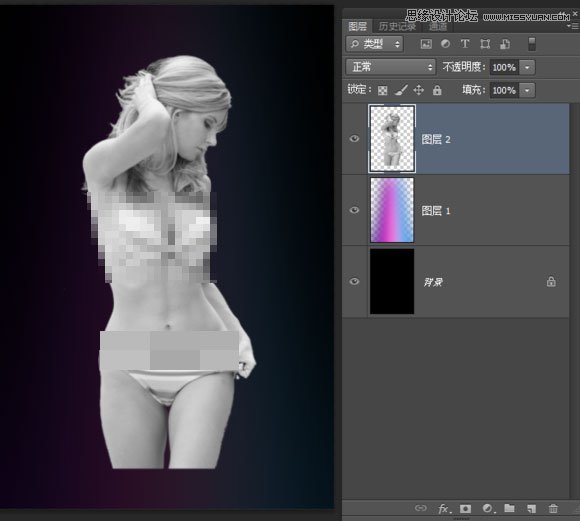The image size is (580, 521).
Task: Select the 背景 layer name
Action: (433, 282)
